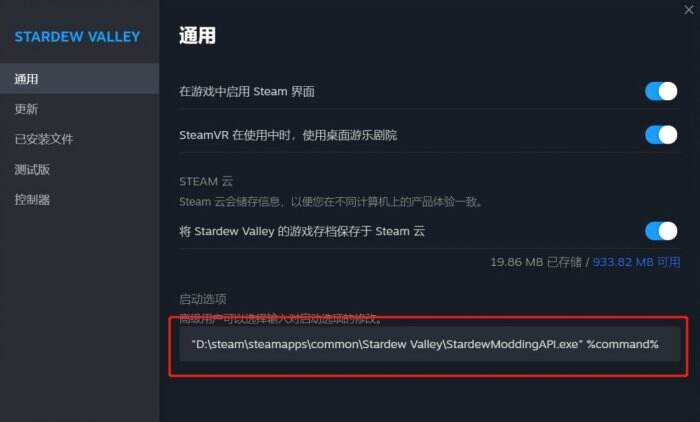The width and height of the screenshot is (700, 422).
Task: Click the 游戏存档保存于 Steam 云 label
Action: click(x=302, y=231)
